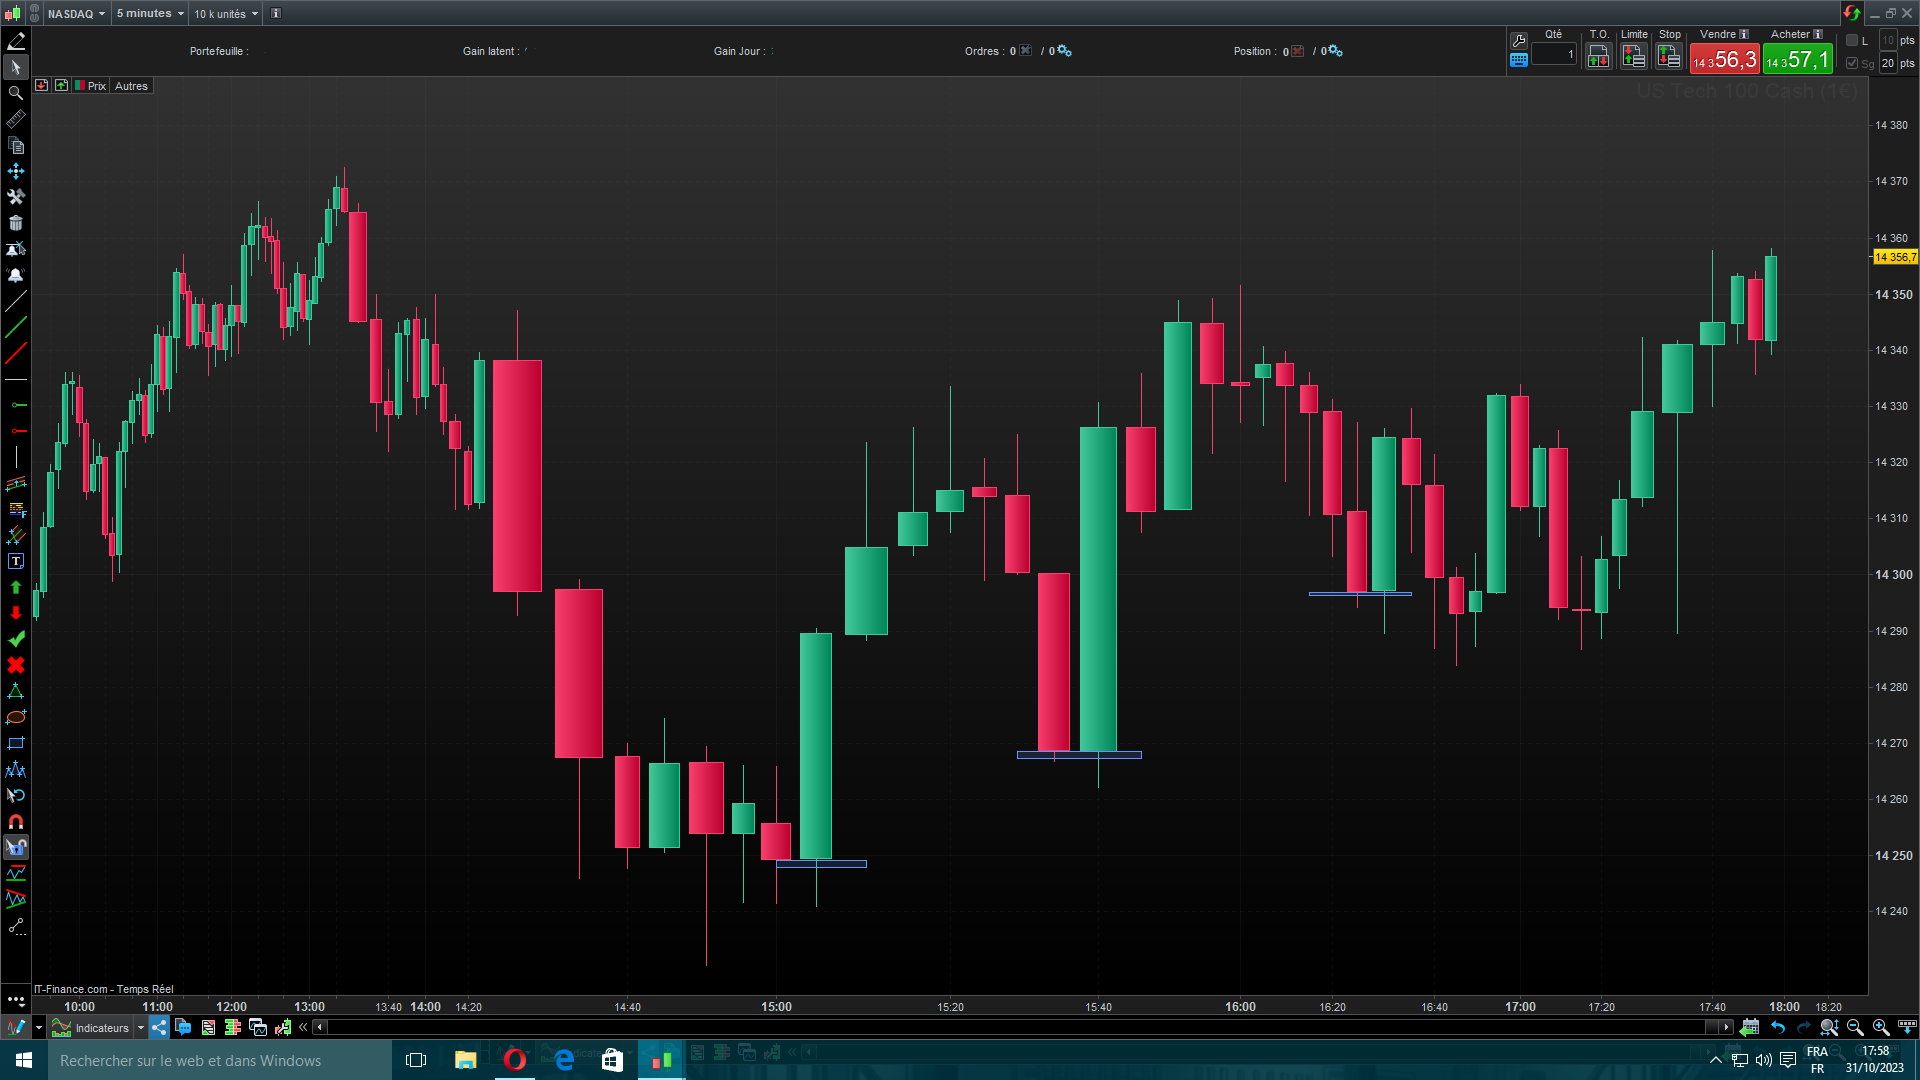
Task: Toggle the Sg checkbox
Action: (x=1852, y=63)
